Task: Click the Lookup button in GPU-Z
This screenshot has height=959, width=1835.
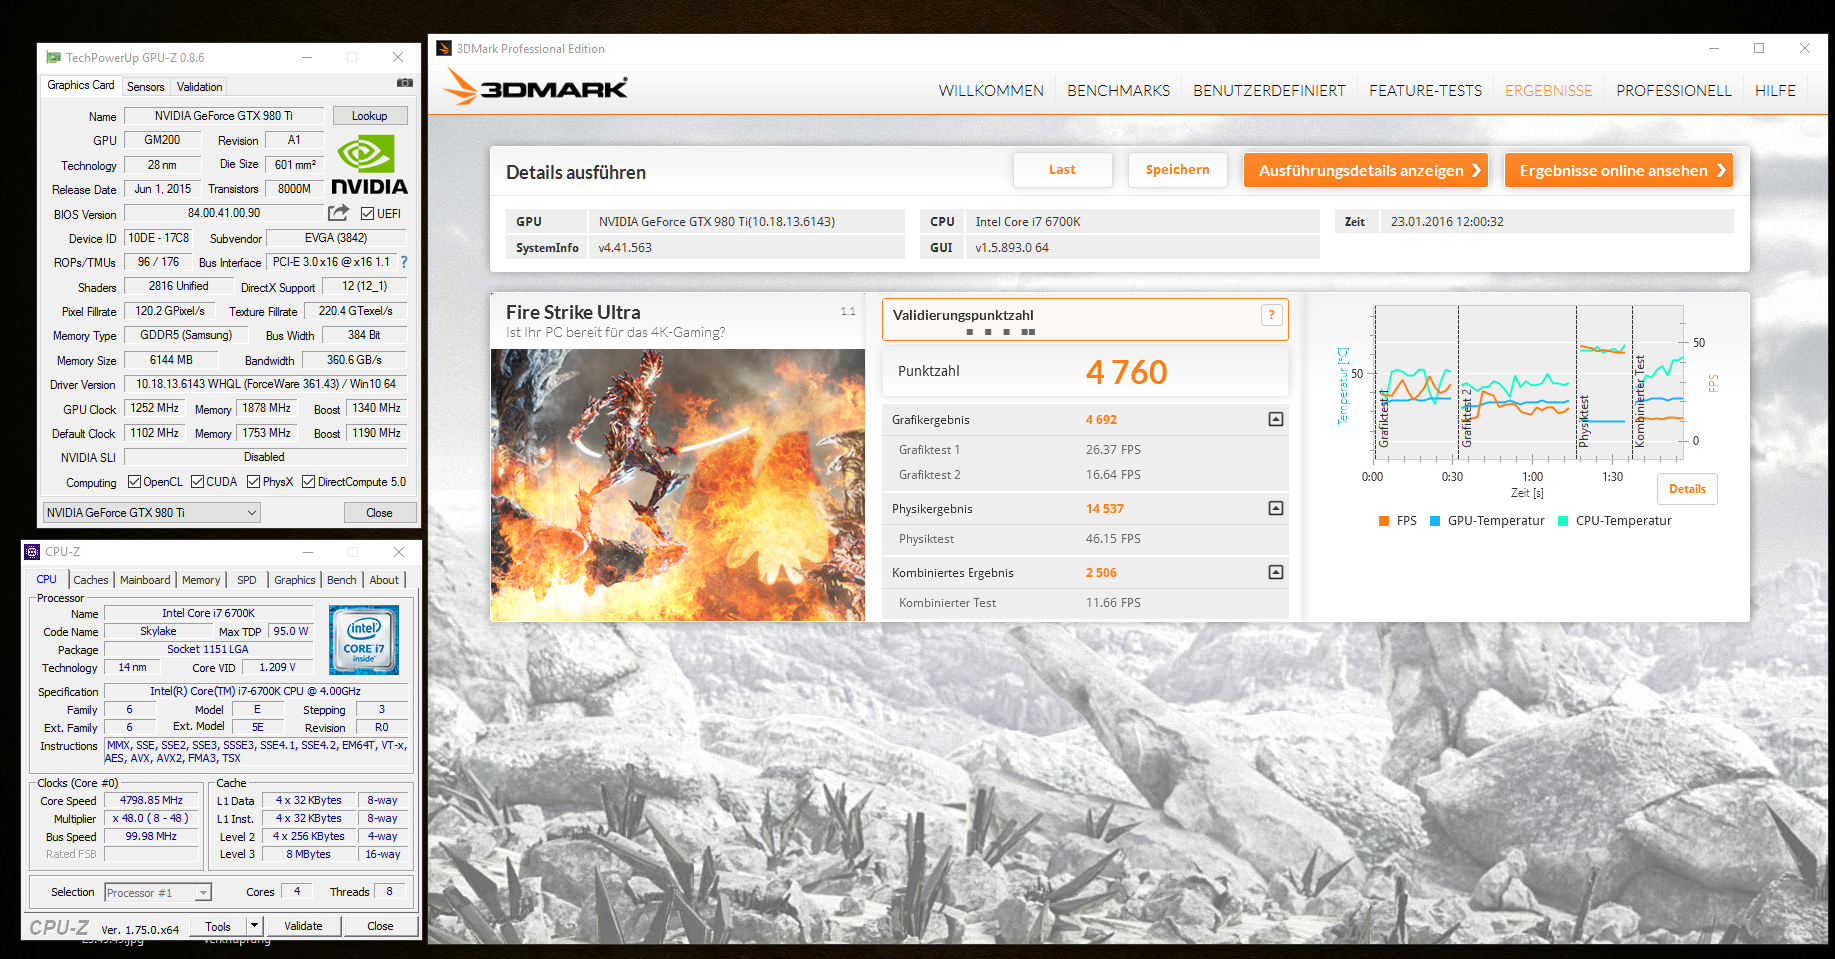Action: click(370, 116)
